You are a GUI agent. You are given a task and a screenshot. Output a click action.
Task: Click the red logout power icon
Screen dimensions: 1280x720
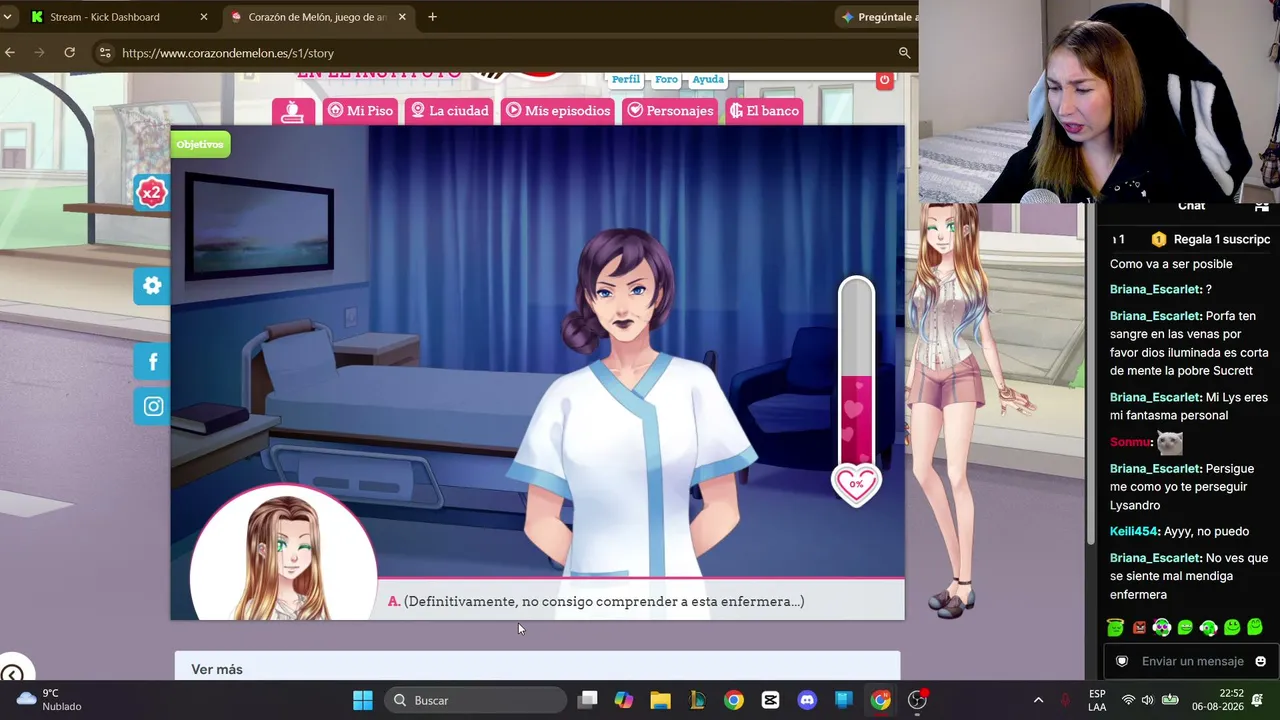pos(884,80)
